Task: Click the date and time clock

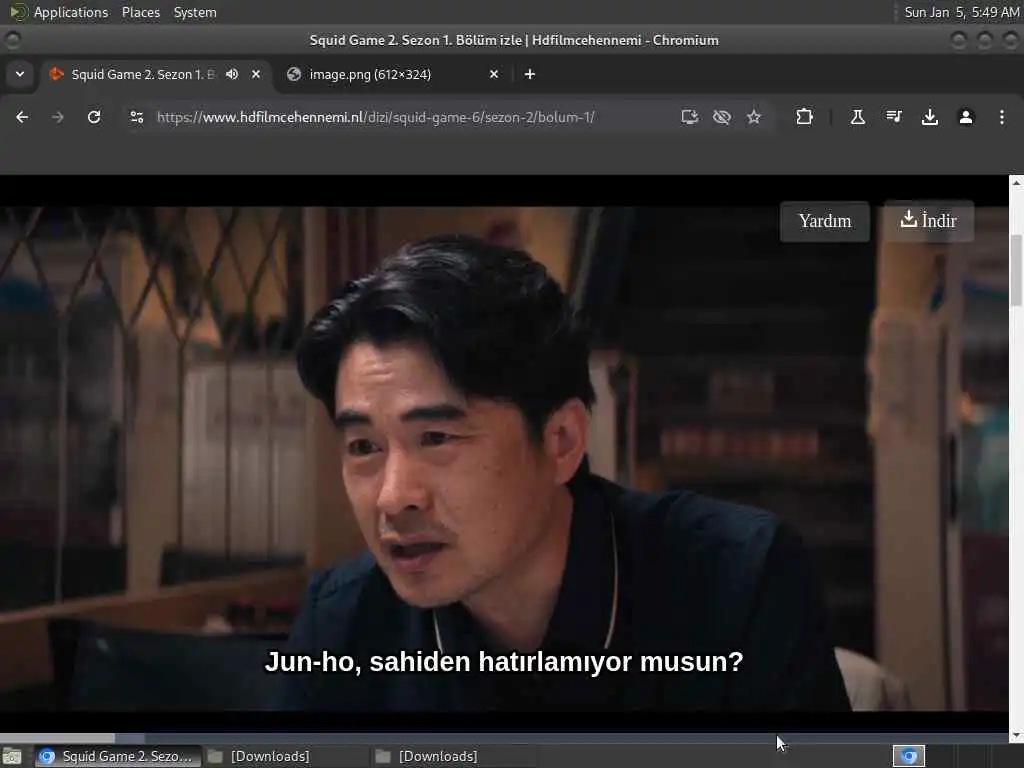Action: coord(961,12)
